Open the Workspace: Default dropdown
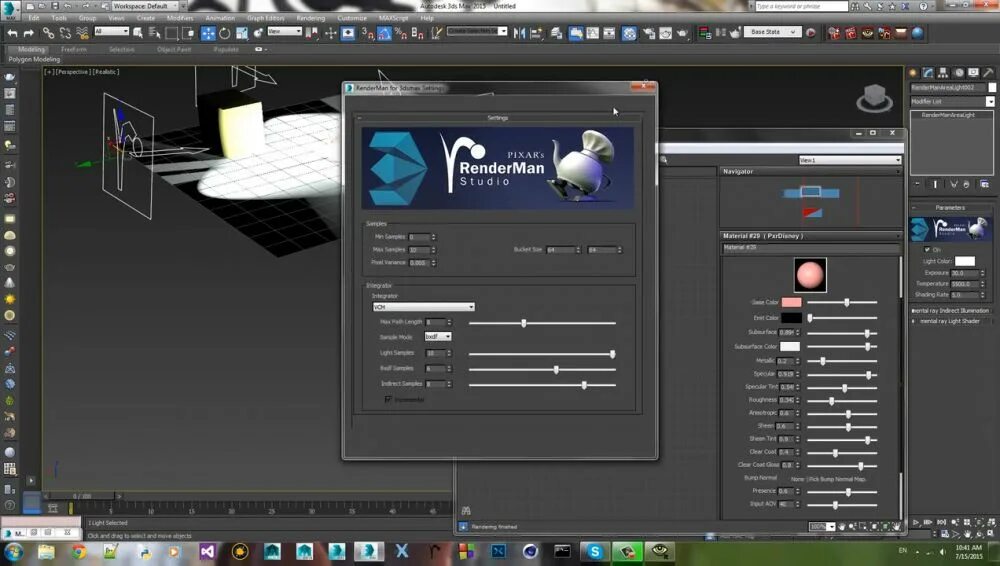Viewport: 1000px width, 566px height. click(145, 6)
